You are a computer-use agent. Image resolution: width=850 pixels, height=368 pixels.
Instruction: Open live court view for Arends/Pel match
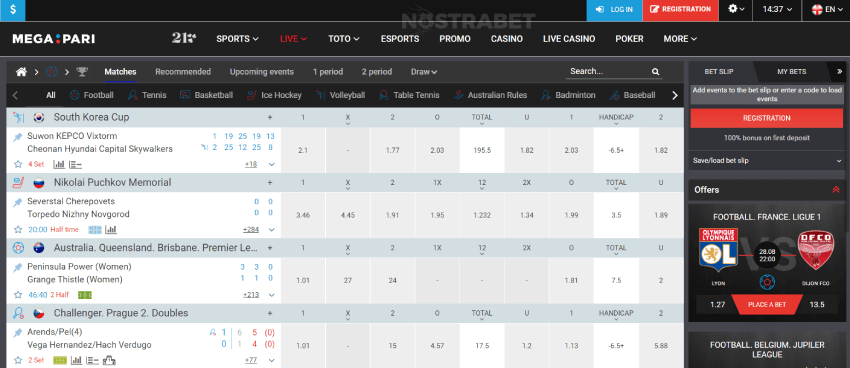pyautogui.click(x=60, y=360)
